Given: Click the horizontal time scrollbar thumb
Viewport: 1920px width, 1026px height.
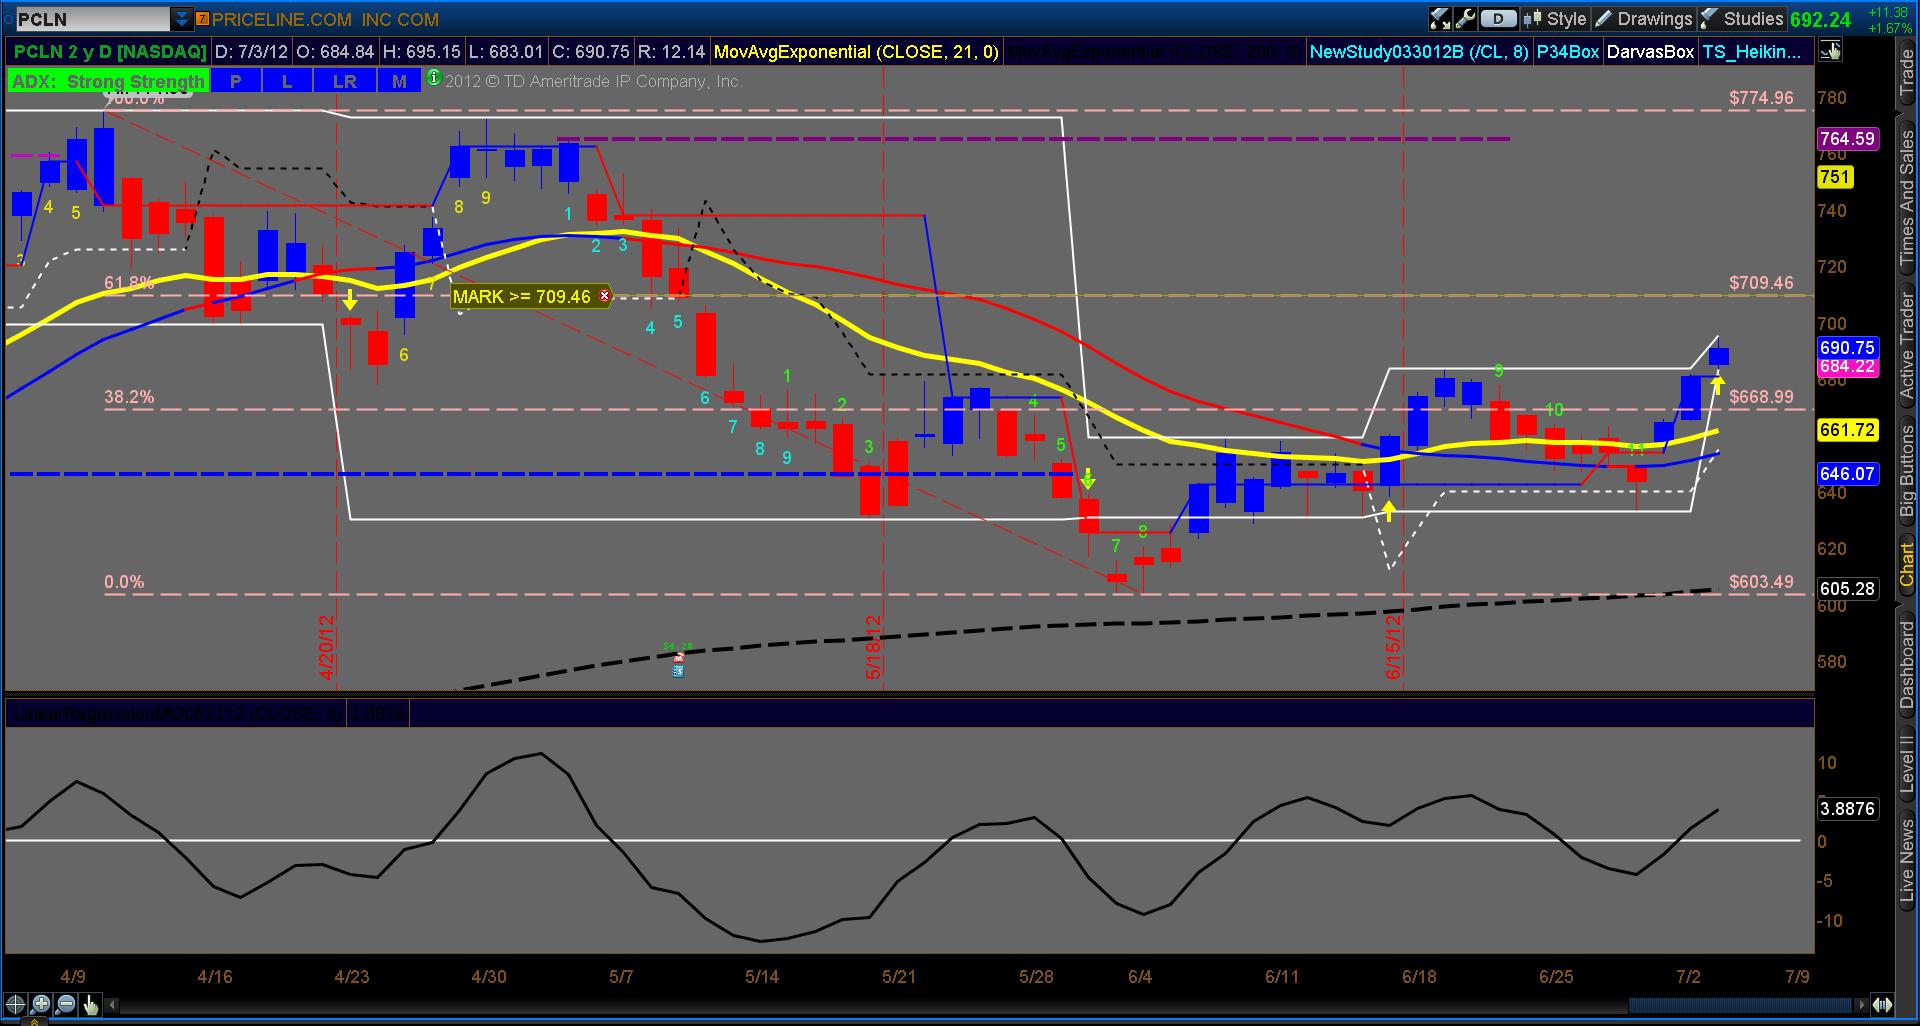Looking at the screenshot, I should point(1740,1005).
